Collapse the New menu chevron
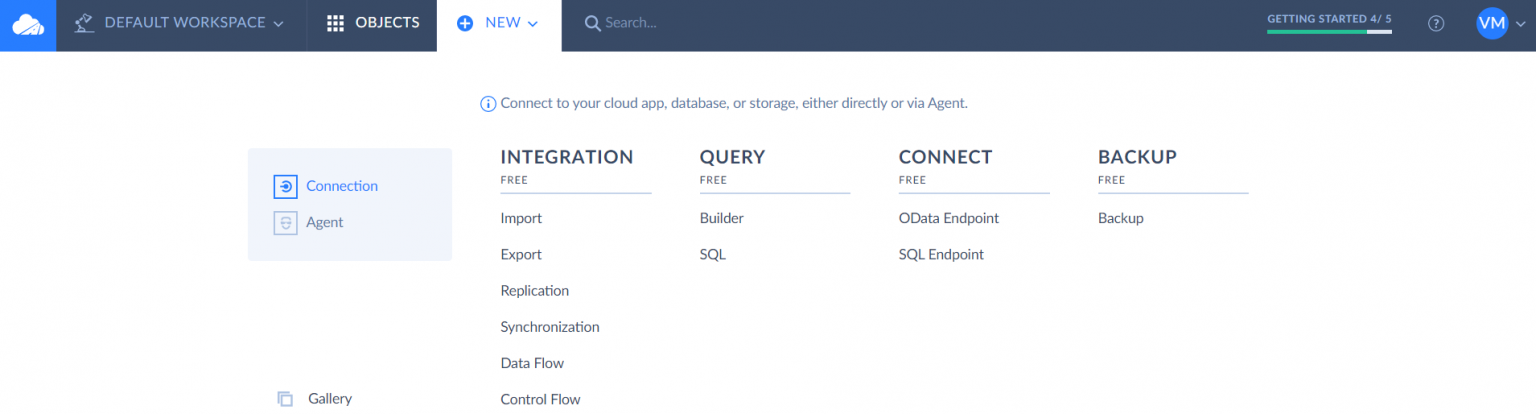Viewport: 1536px width, 414px height. (533, 23)
